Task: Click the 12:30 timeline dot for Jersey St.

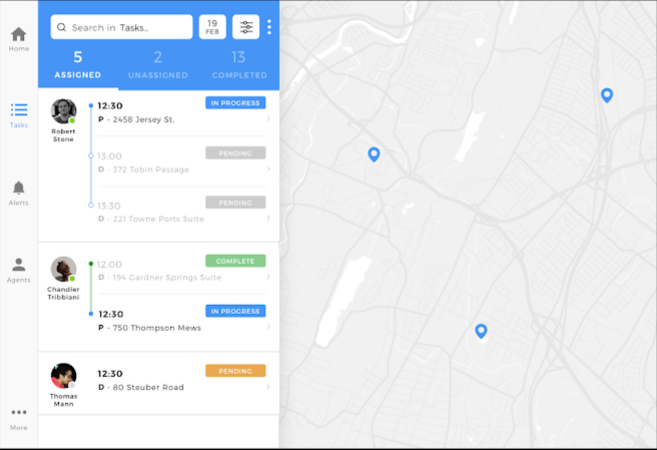Action: coord(91,106)
